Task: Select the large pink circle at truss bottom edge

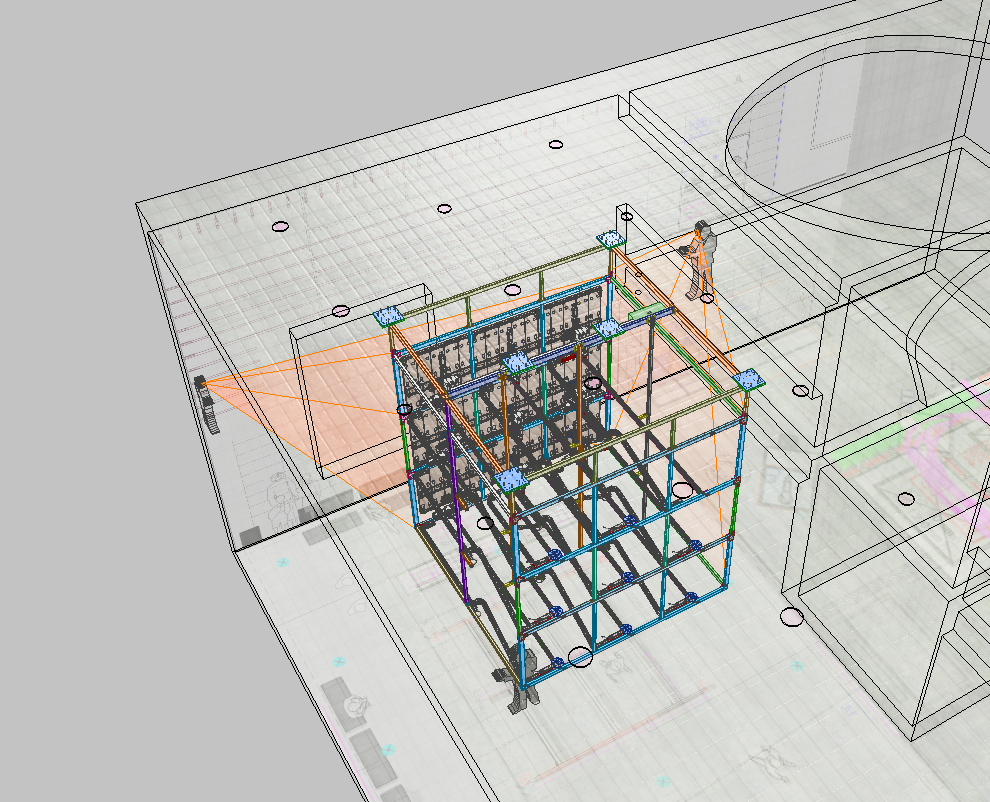Action: (x=580, y=657)
